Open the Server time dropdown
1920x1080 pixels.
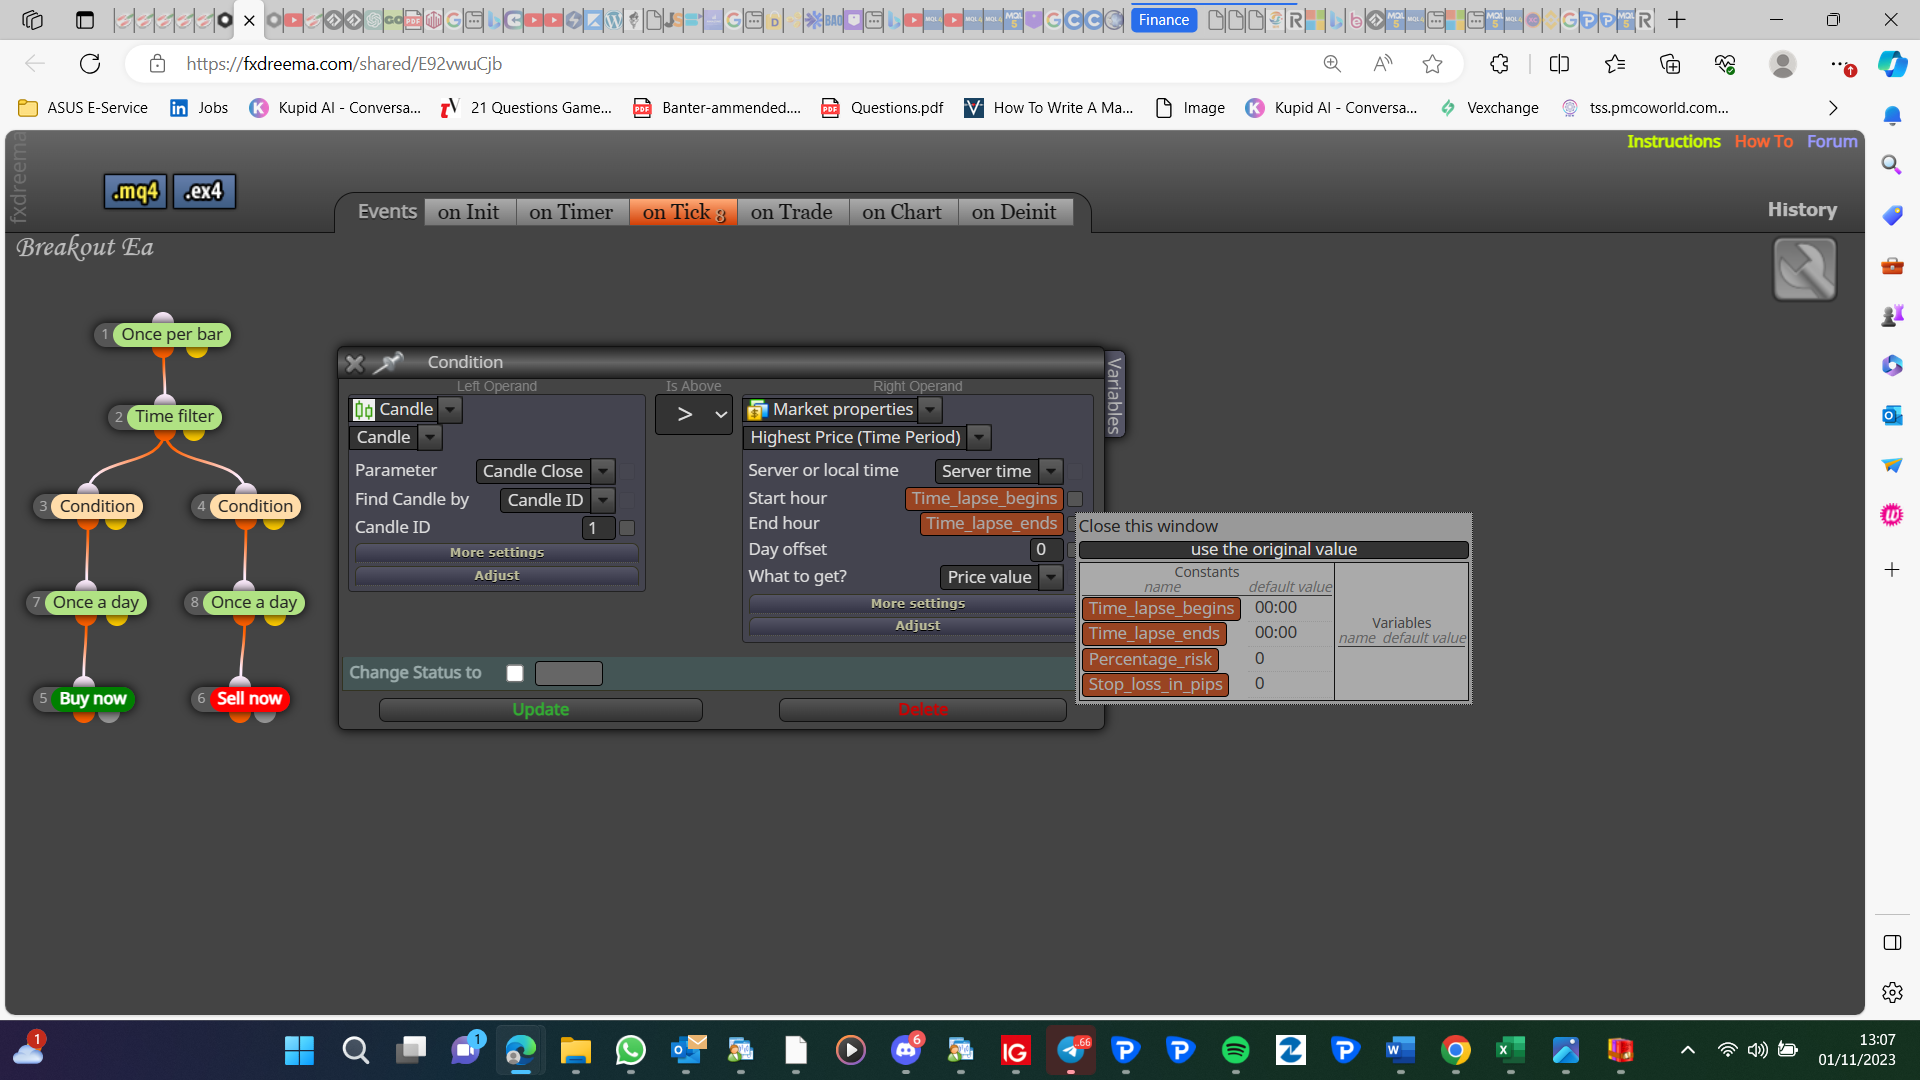tap(1051, 471)
